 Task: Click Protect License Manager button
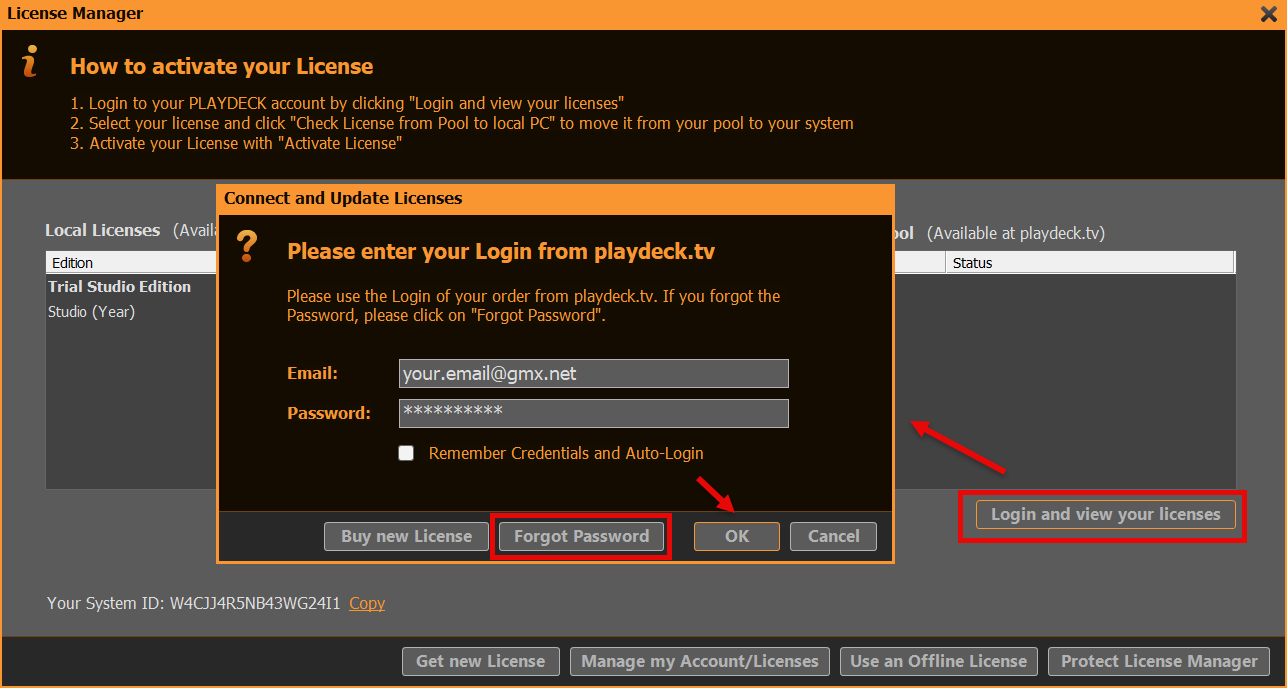[1159, 661]
